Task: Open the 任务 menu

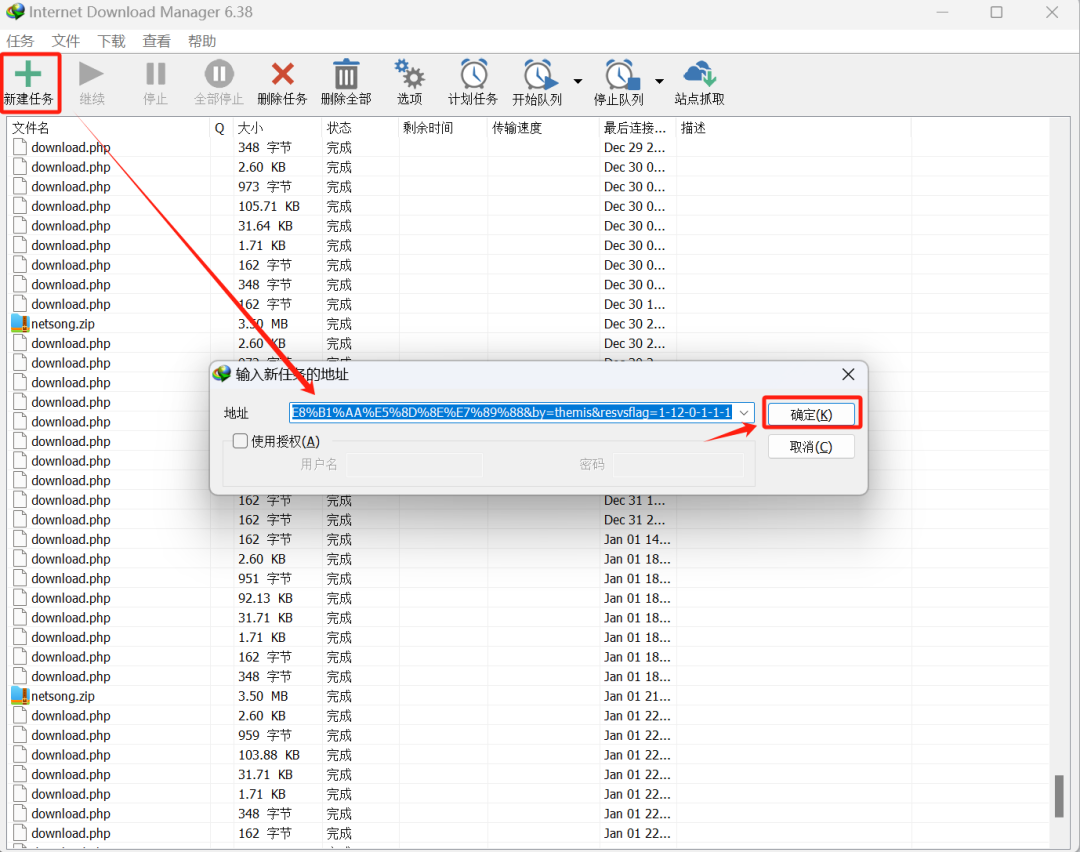Action: 20,41
